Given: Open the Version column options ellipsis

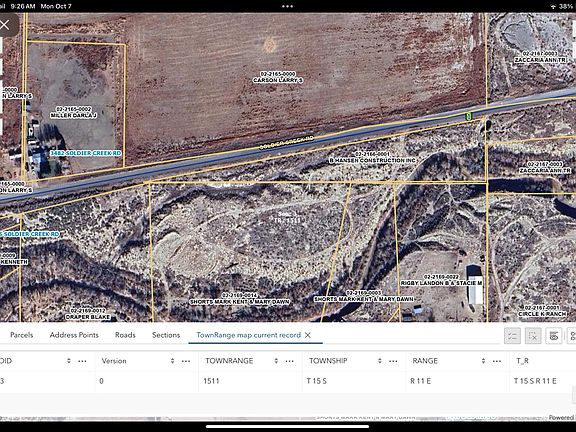Looking at the screenshot, I should [186, 361].
